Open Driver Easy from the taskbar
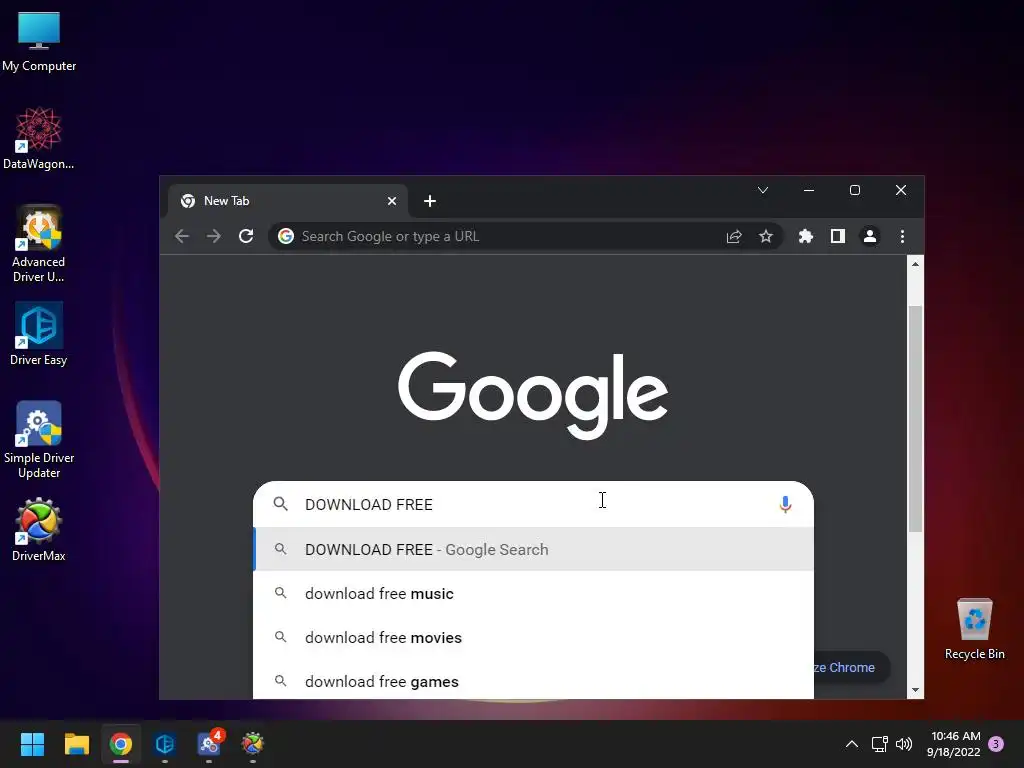 point(165,744)
